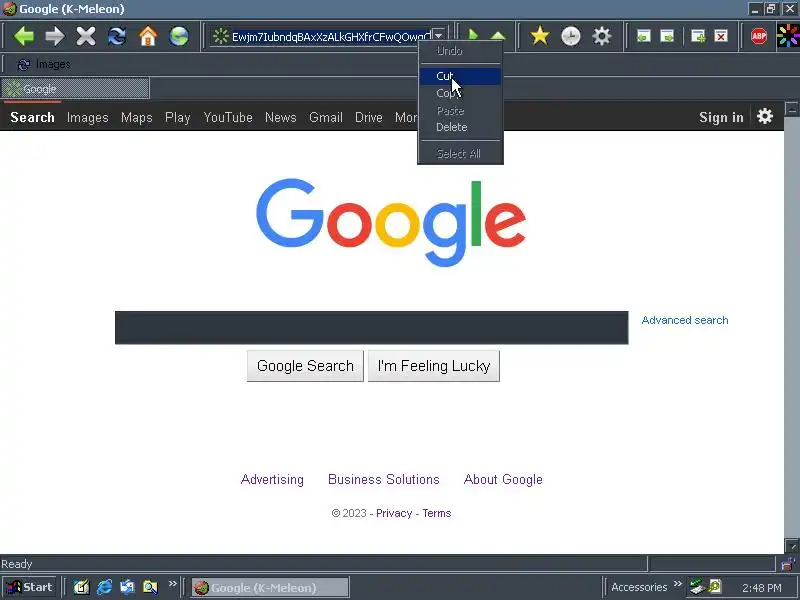Open the About Google footer link

tap(503, 480)
